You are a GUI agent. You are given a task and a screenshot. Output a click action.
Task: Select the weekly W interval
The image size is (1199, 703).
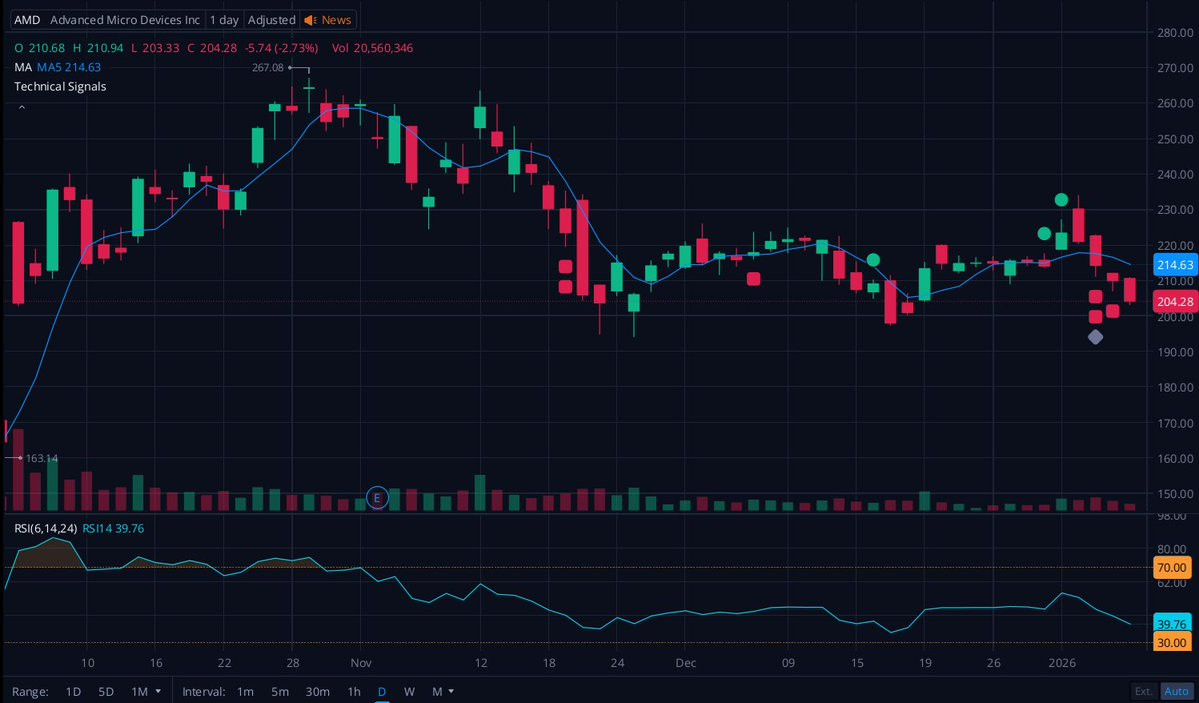pos(409,692)
